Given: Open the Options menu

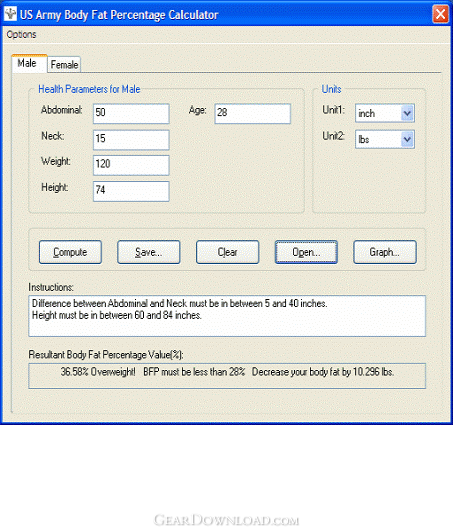Looking at the screenshot, I should (x=21, y=34).
